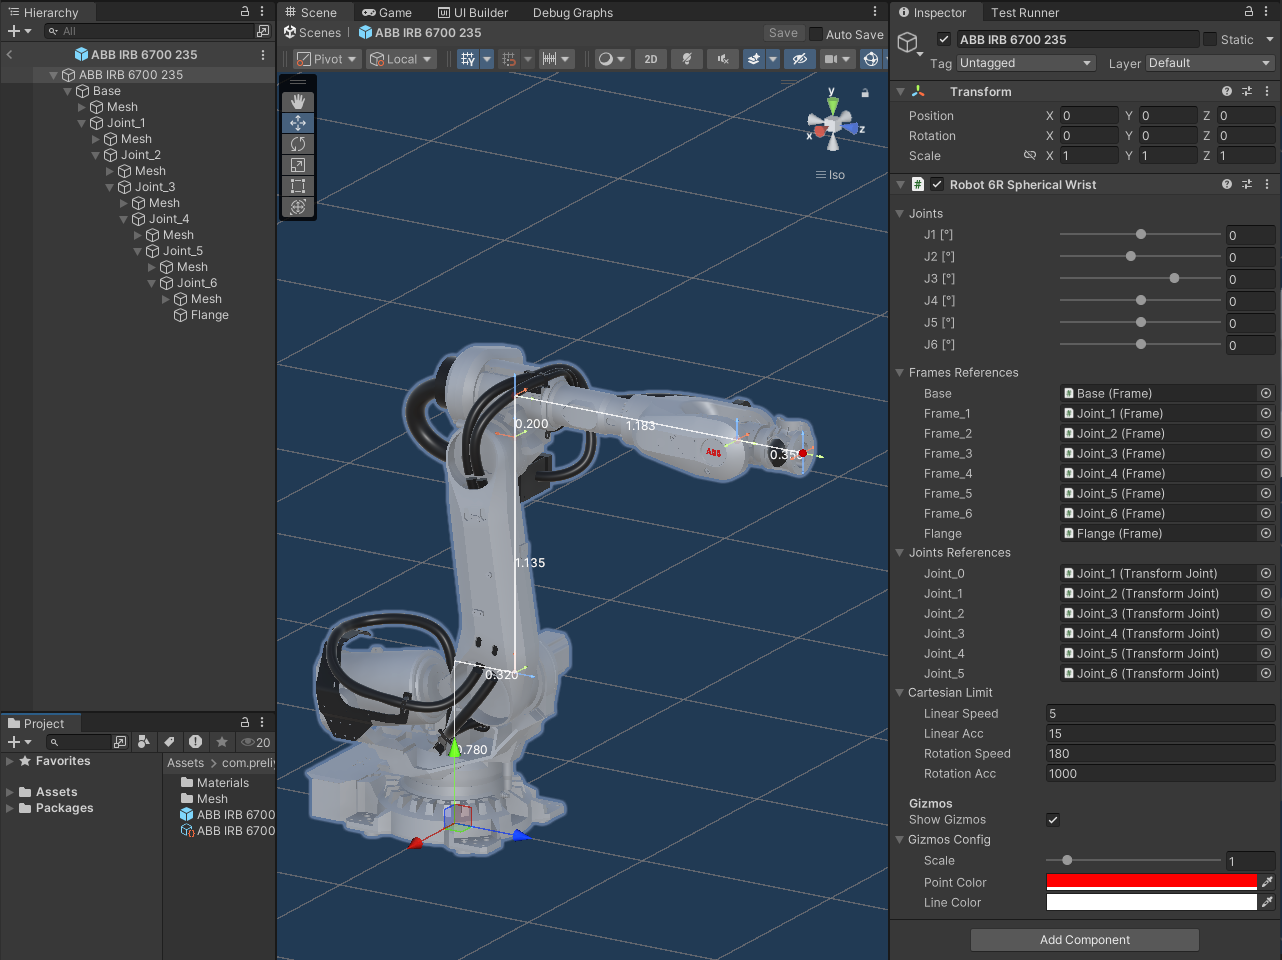Viewport: 1282px width, 960px height.
Task: Search by label in Project panel
Action: 169,742
